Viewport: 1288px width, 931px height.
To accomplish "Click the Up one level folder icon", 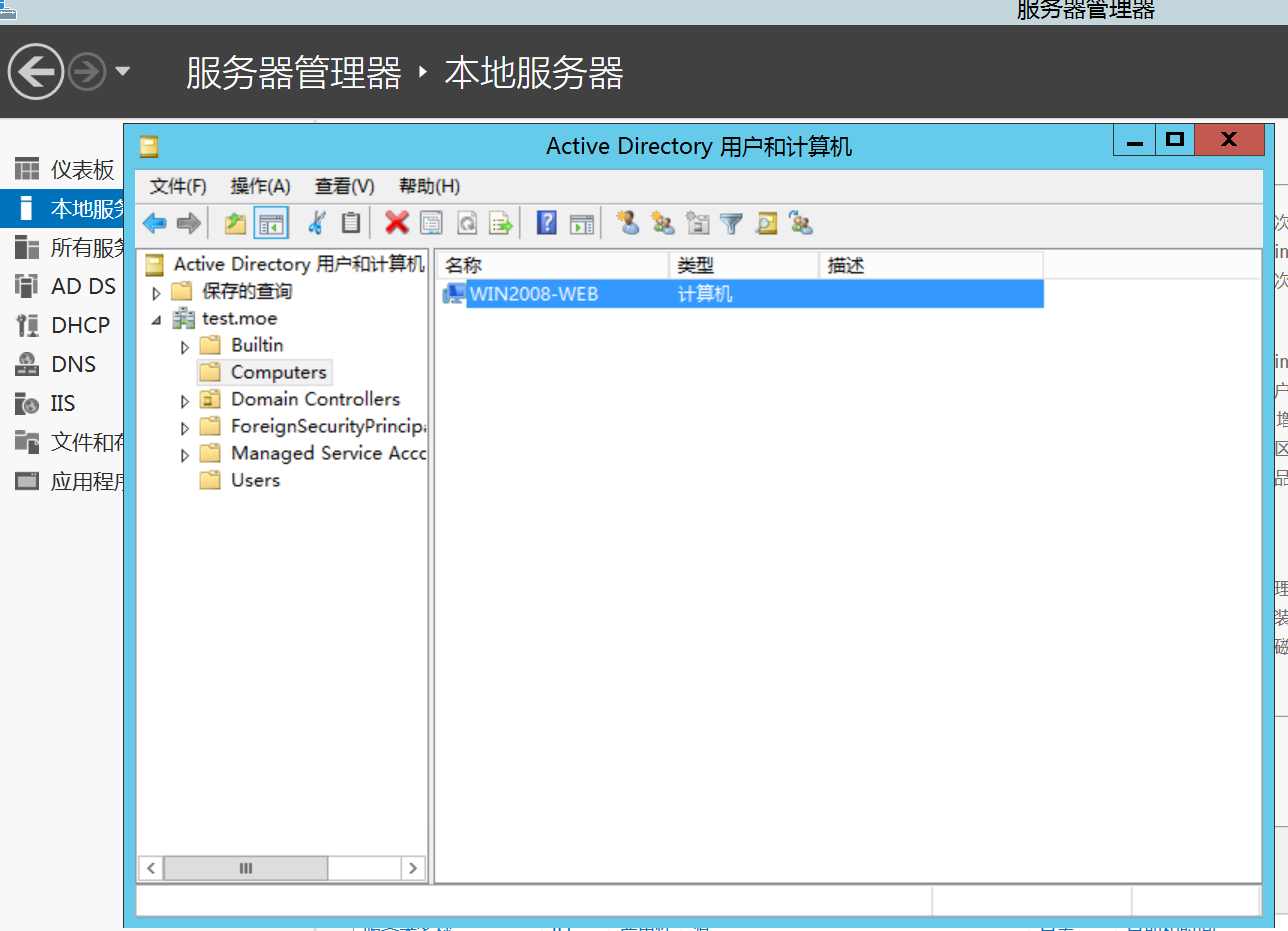I will [235, 223].
